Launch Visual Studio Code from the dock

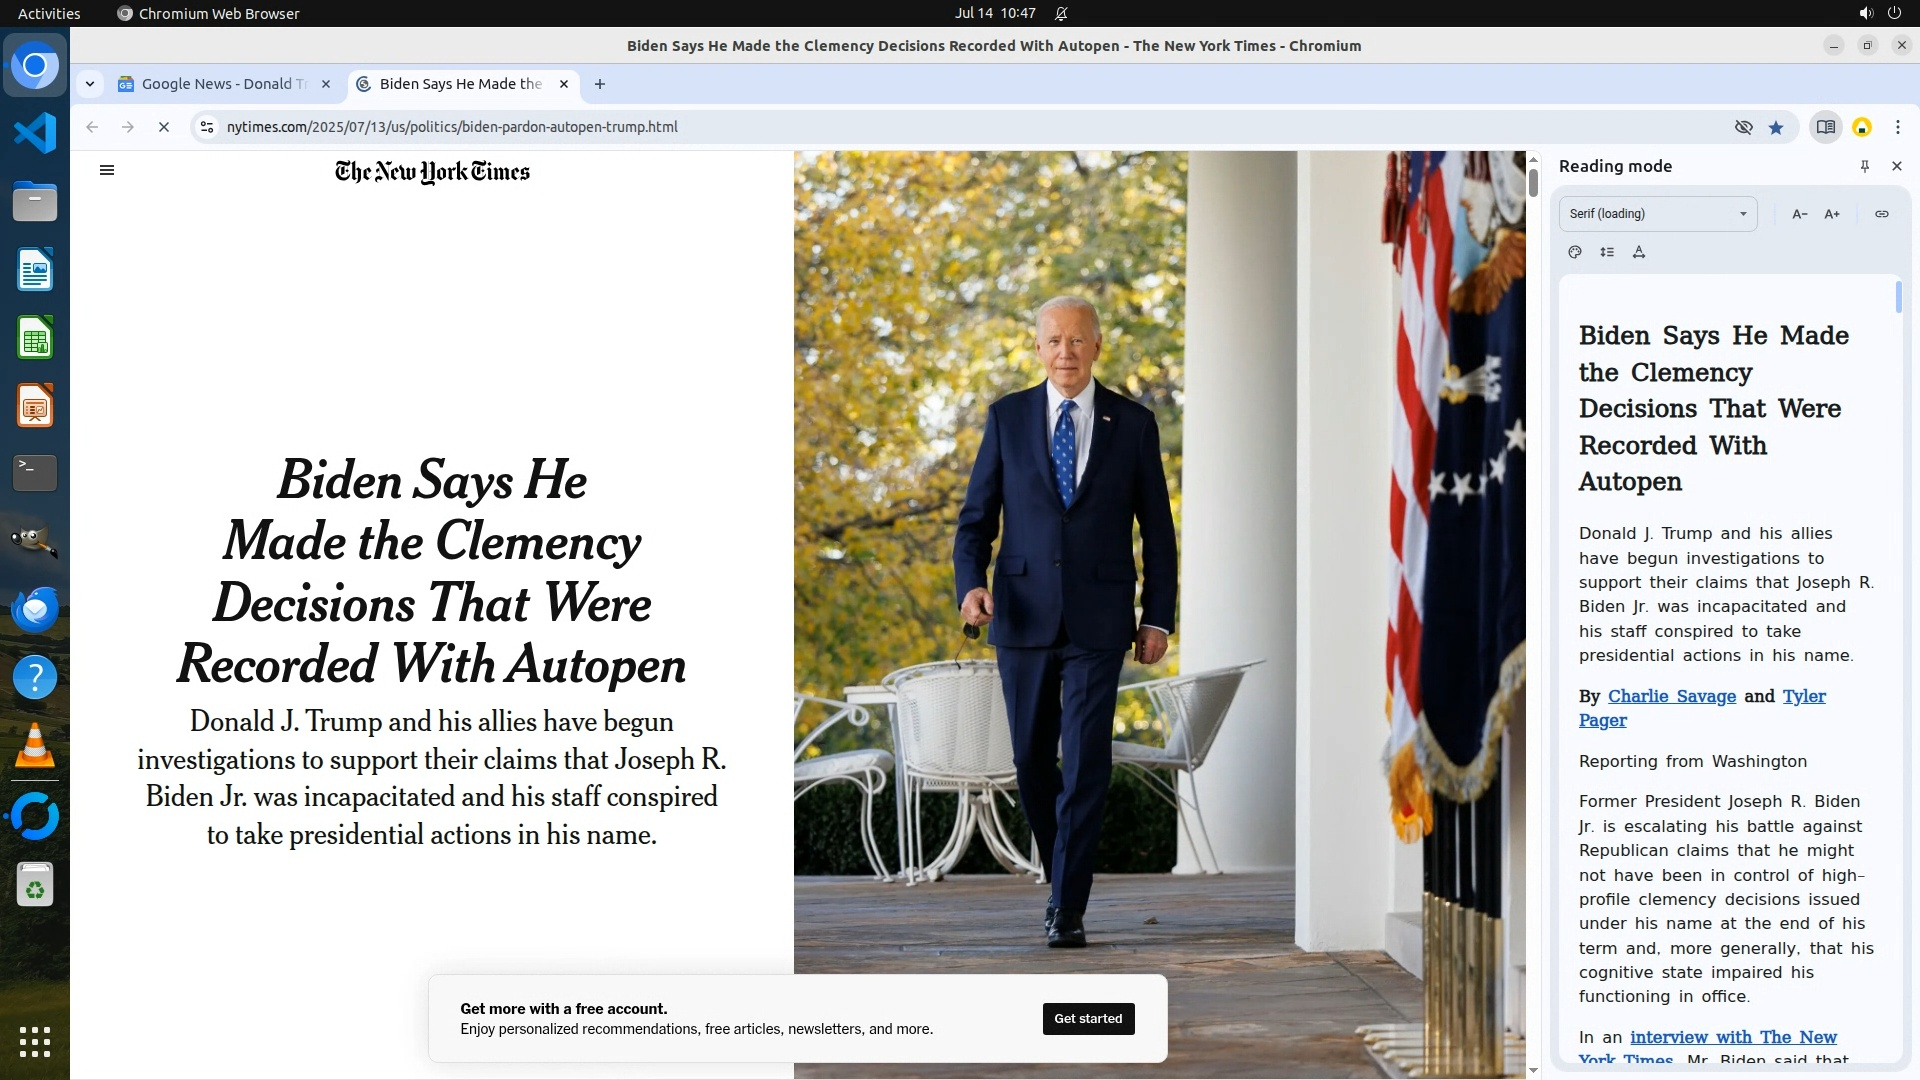(x=35, y=133)
